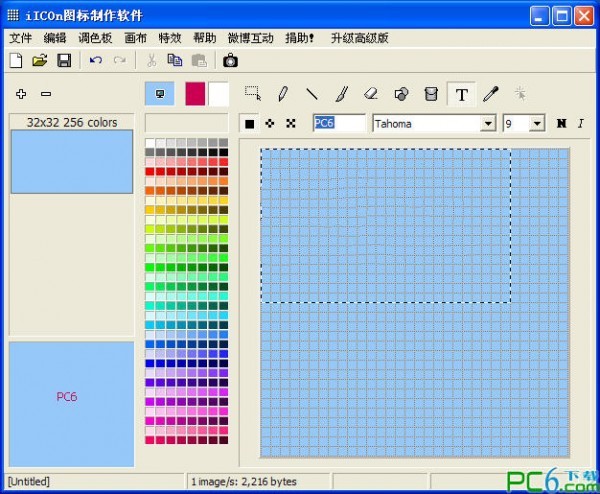The image size is (600, 494).
Task: Open the 微博互动 menu
Action: 250,38
